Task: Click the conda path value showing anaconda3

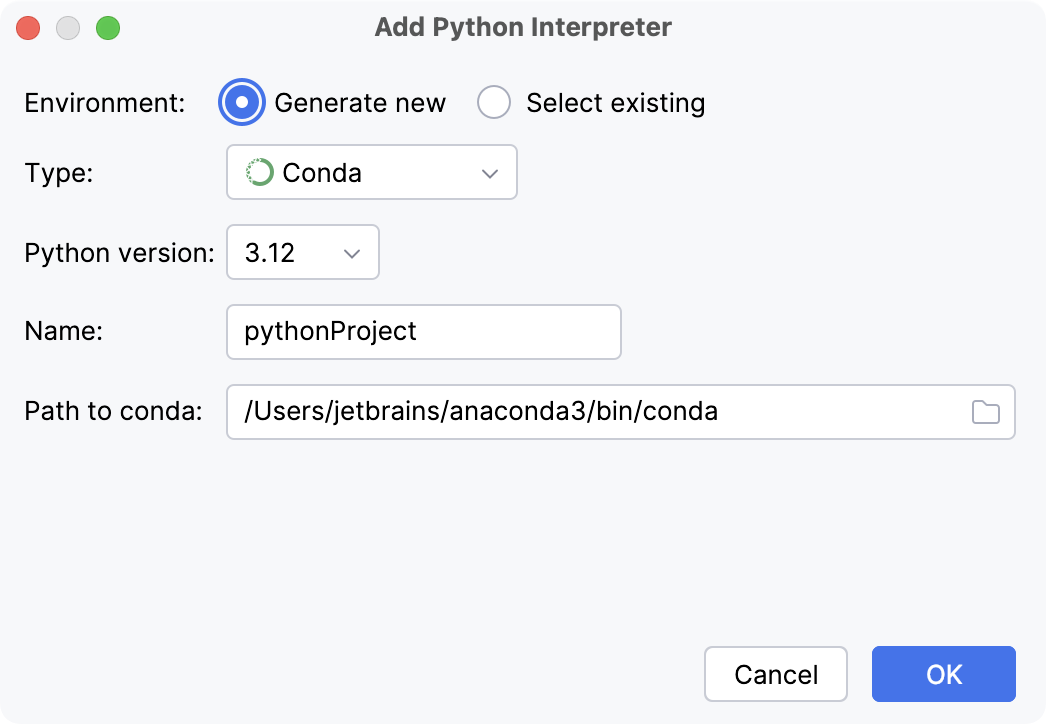Action: click(480, 412)
